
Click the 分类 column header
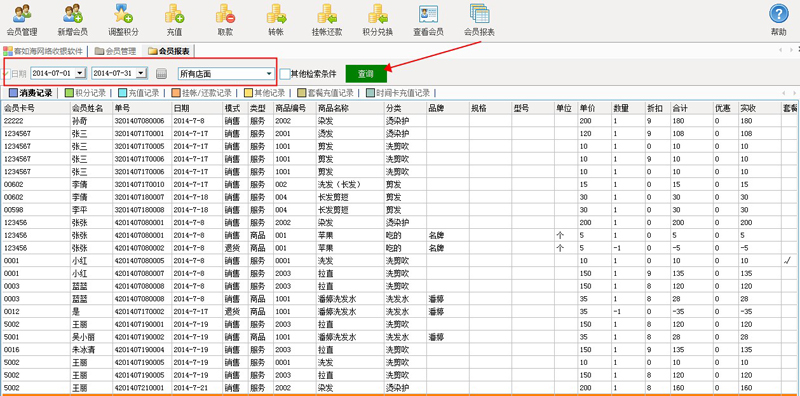point(405,108)
